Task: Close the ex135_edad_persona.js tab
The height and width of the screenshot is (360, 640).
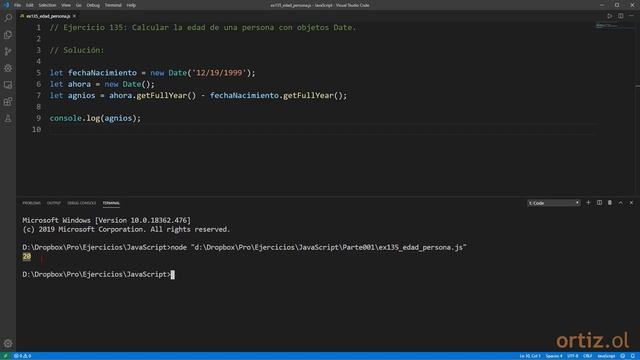Action: click(x=74, y=16)
